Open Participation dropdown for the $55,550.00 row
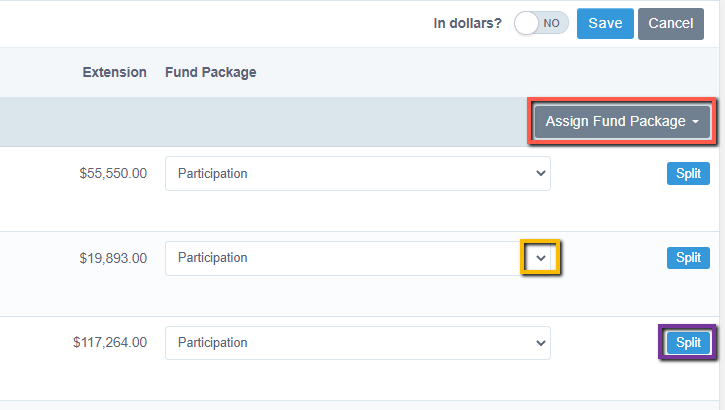 tap(357, 173)
